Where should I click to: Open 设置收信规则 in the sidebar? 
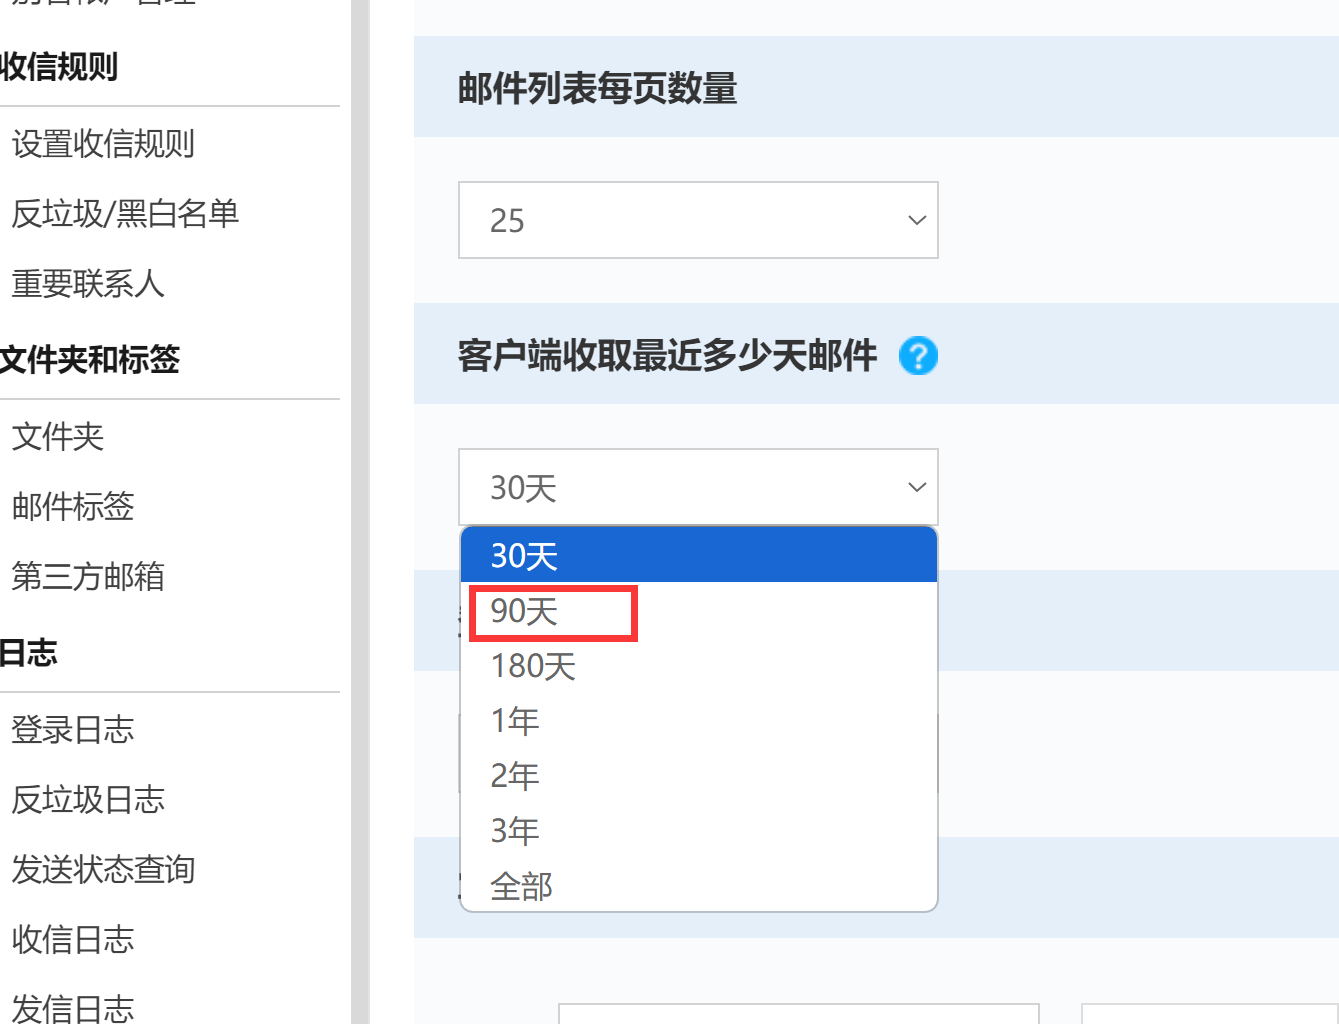coord(103,144)
